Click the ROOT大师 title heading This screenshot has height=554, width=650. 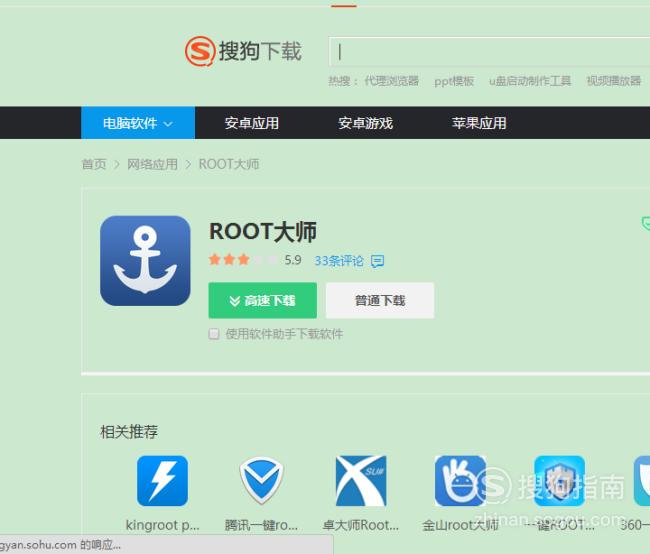[x=263, y=231]
